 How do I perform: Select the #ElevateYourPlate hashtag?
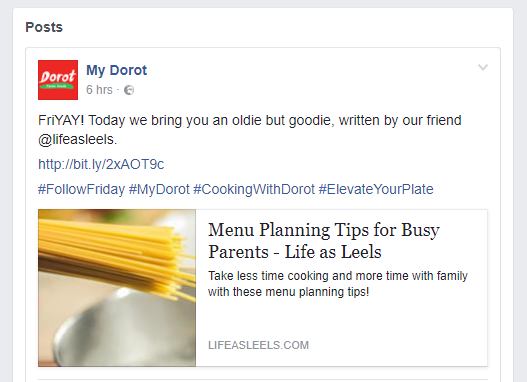click(376, 189)
